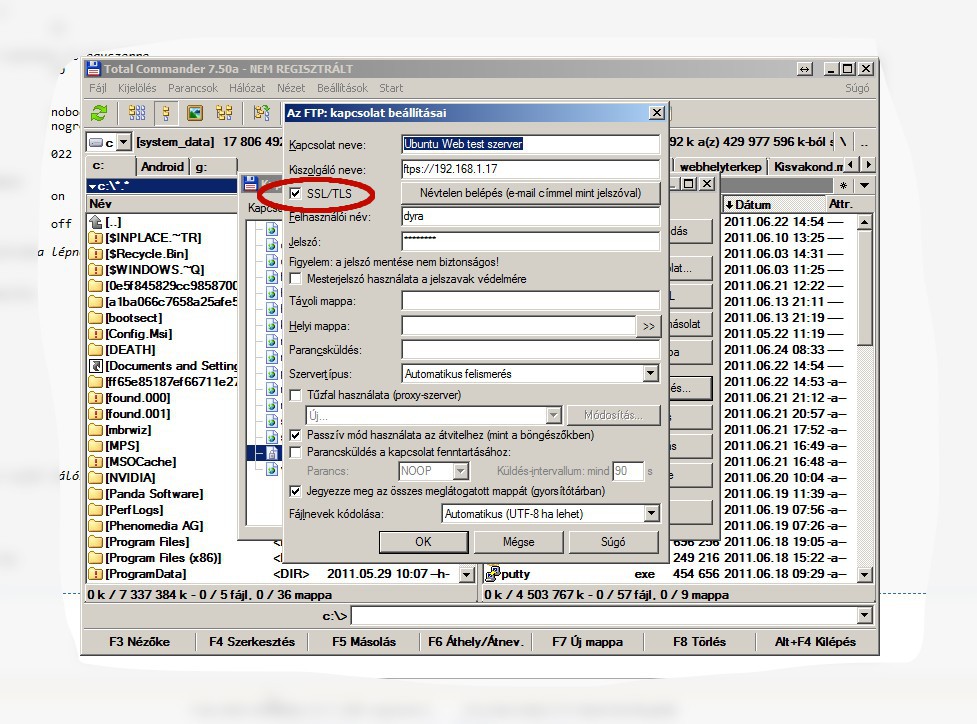Open the NOOP command dropdown
The image size is (977, 724).
tap(460, 471)
